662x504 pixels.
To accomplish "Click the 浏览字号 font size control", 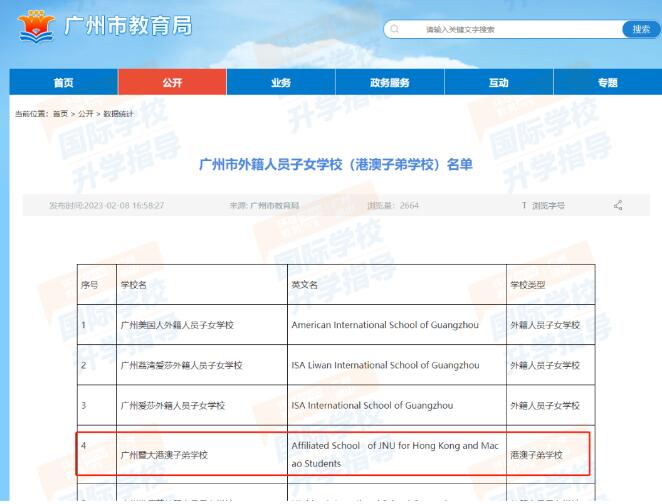I will [543, 206].
